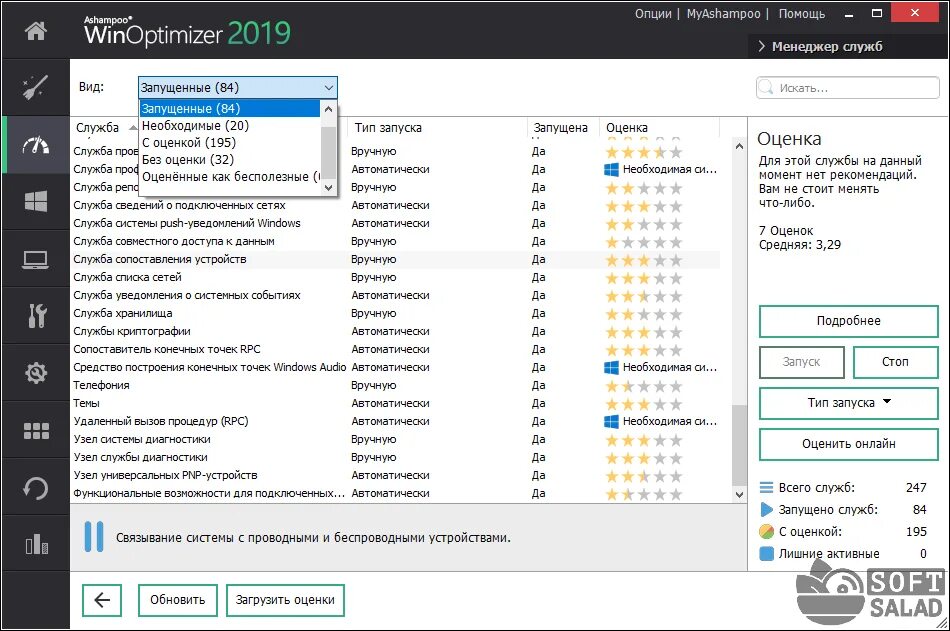This screenshot has height=631, width=950.
Task: Click the Windows logo in the 'Служба проф' row
Action: click(x=611, y=169)
